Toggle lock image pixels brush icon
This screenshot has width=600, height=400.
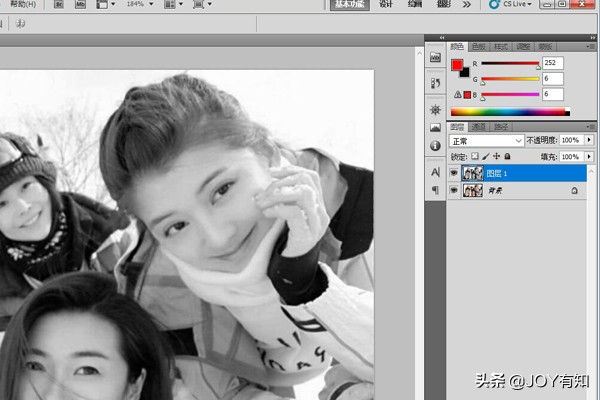486,156
